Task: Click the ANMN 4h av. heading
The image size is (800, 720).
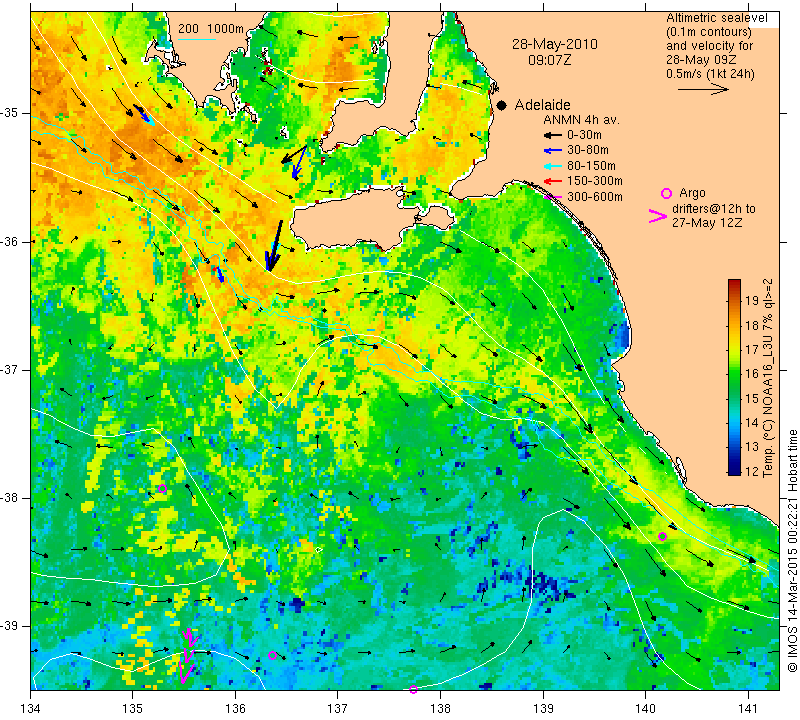Action: click(581, 120)
